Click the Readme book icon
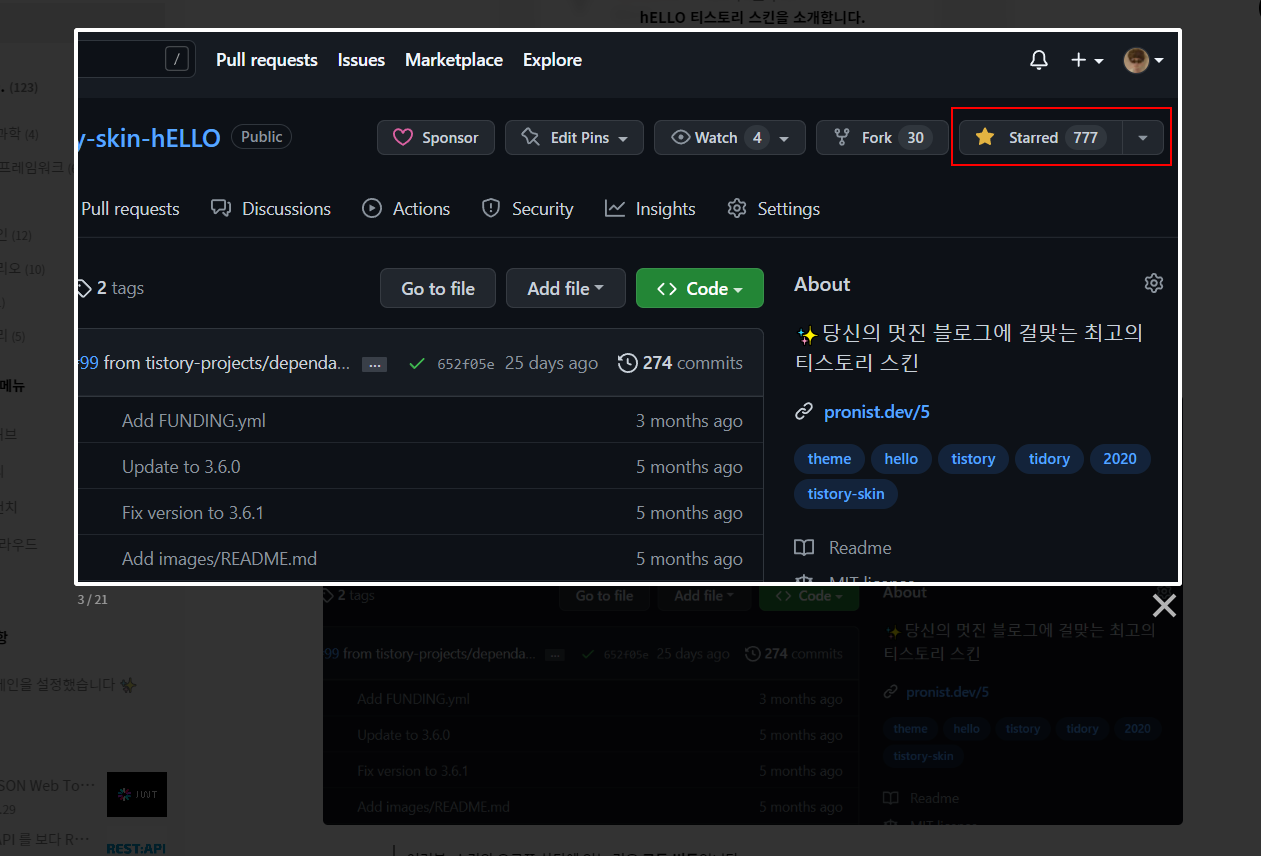Screen dimensions: 1261x856 [x=803, y=547]
